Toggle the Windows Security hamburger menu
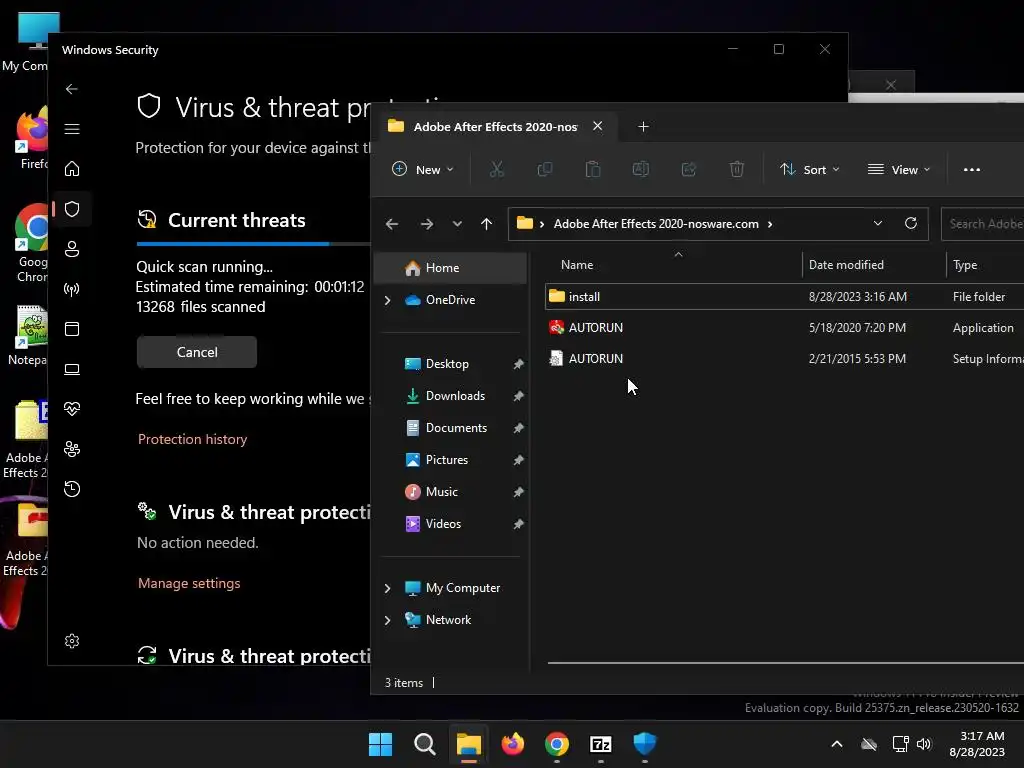The width and height of the screenshot is (1024, 768). click(72, 129)
